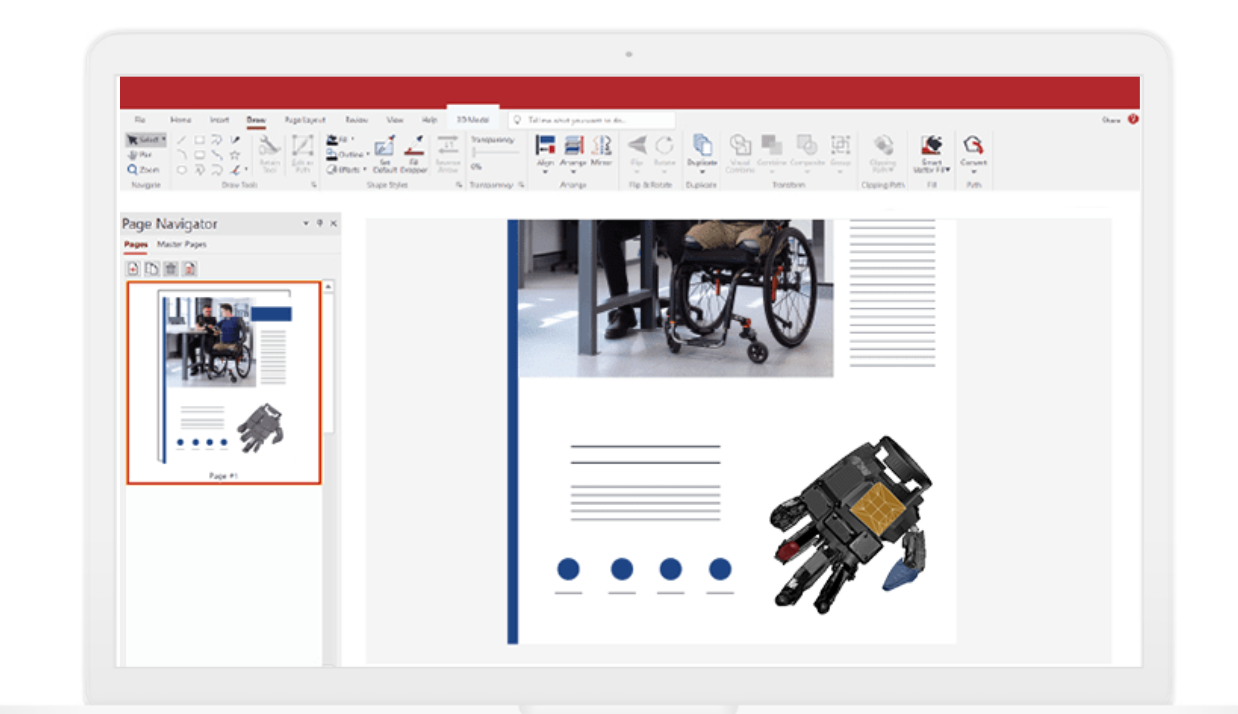Click the Duplicate icon

[x=703, y=145]
